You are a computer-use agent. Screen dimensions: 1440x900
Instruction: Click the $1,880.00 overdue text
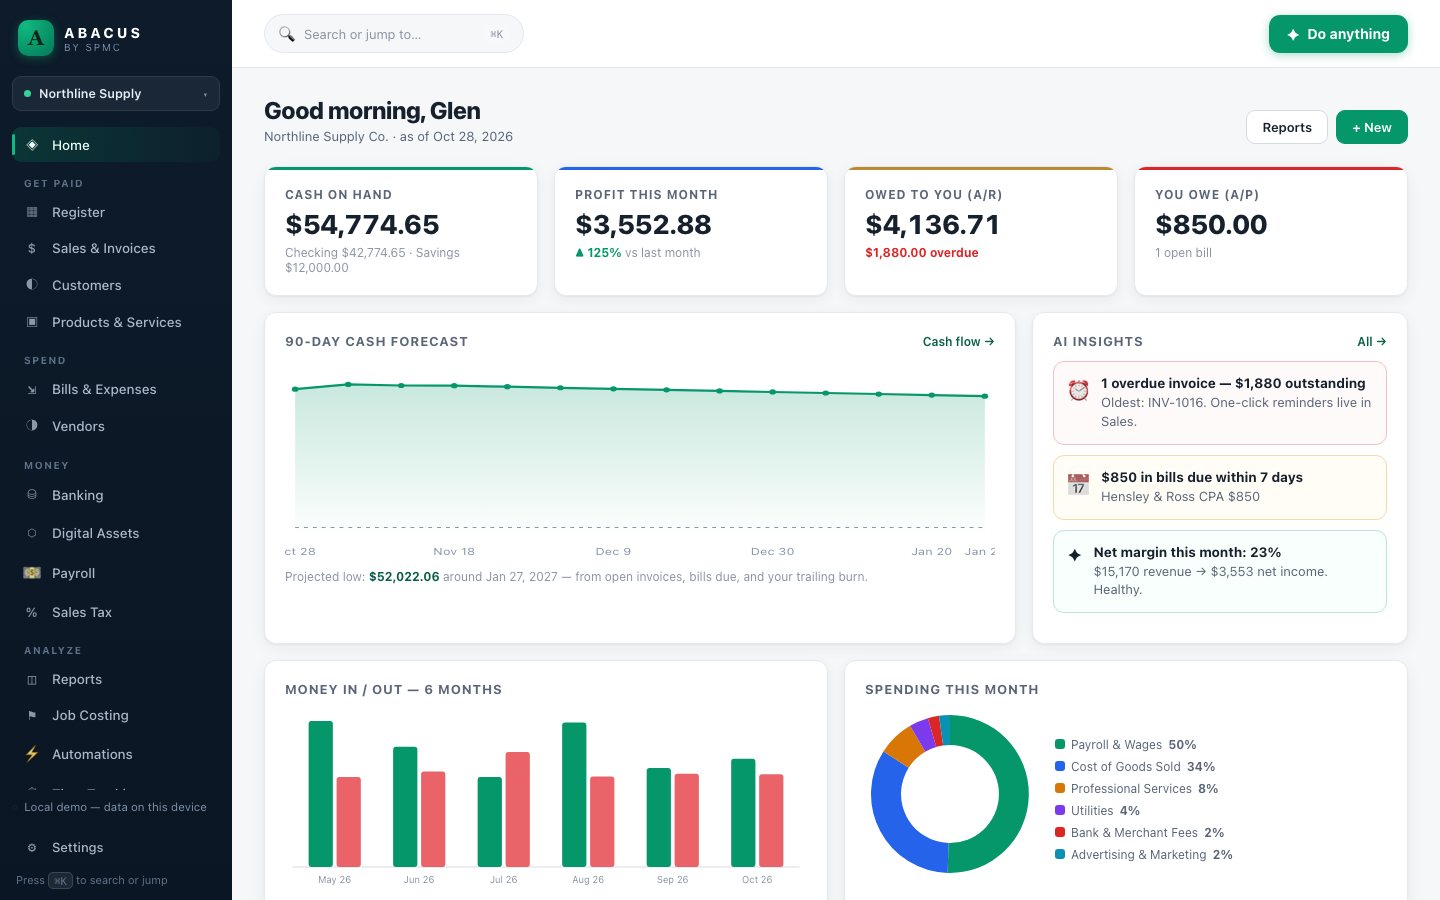(922, 253)
